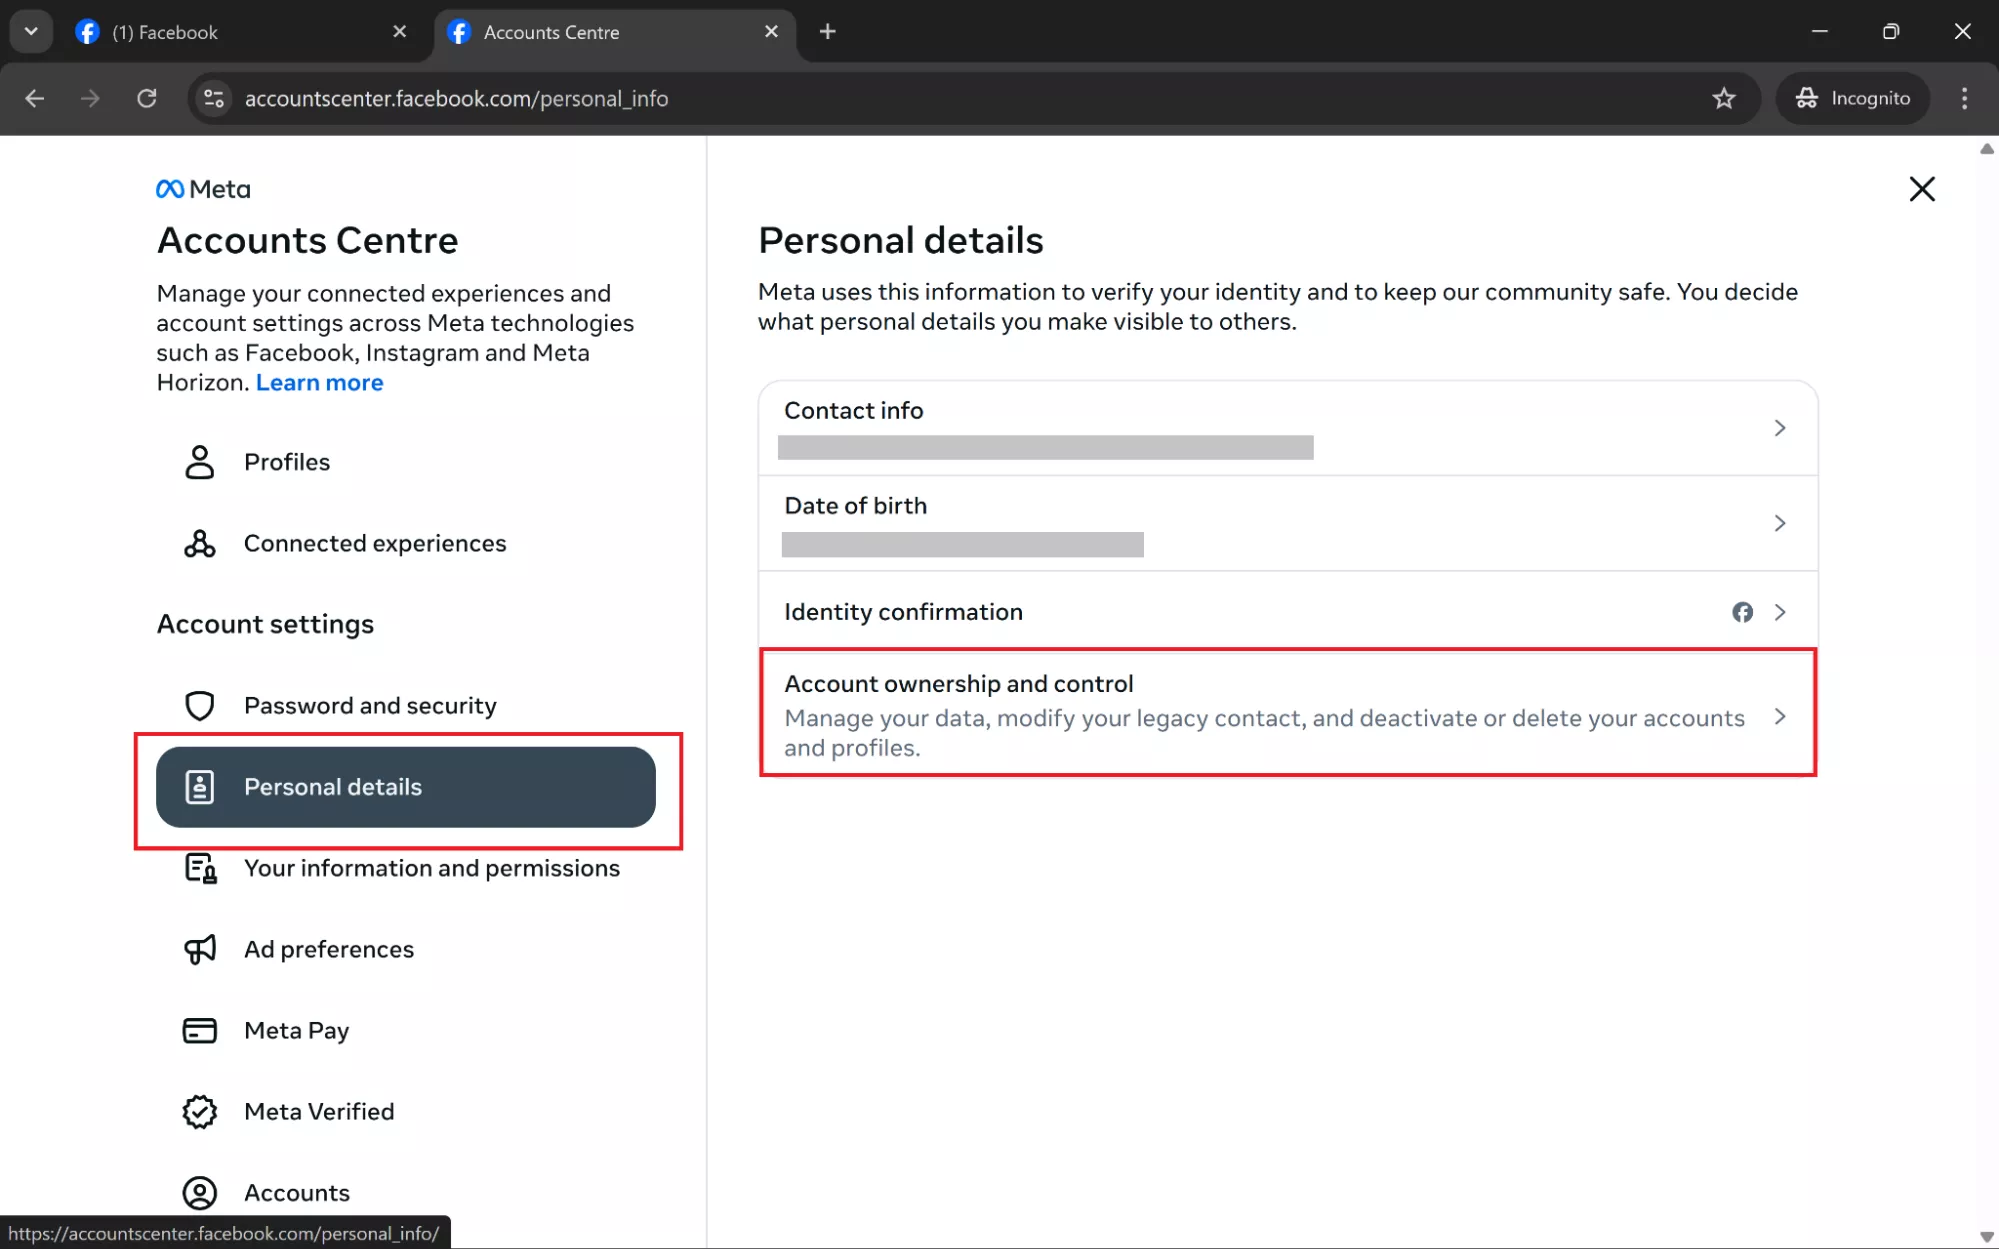The height and width of the screenshot is (1250, 1999).
Task: Select Personal details in the sidebar
Action: coord(405,787)
